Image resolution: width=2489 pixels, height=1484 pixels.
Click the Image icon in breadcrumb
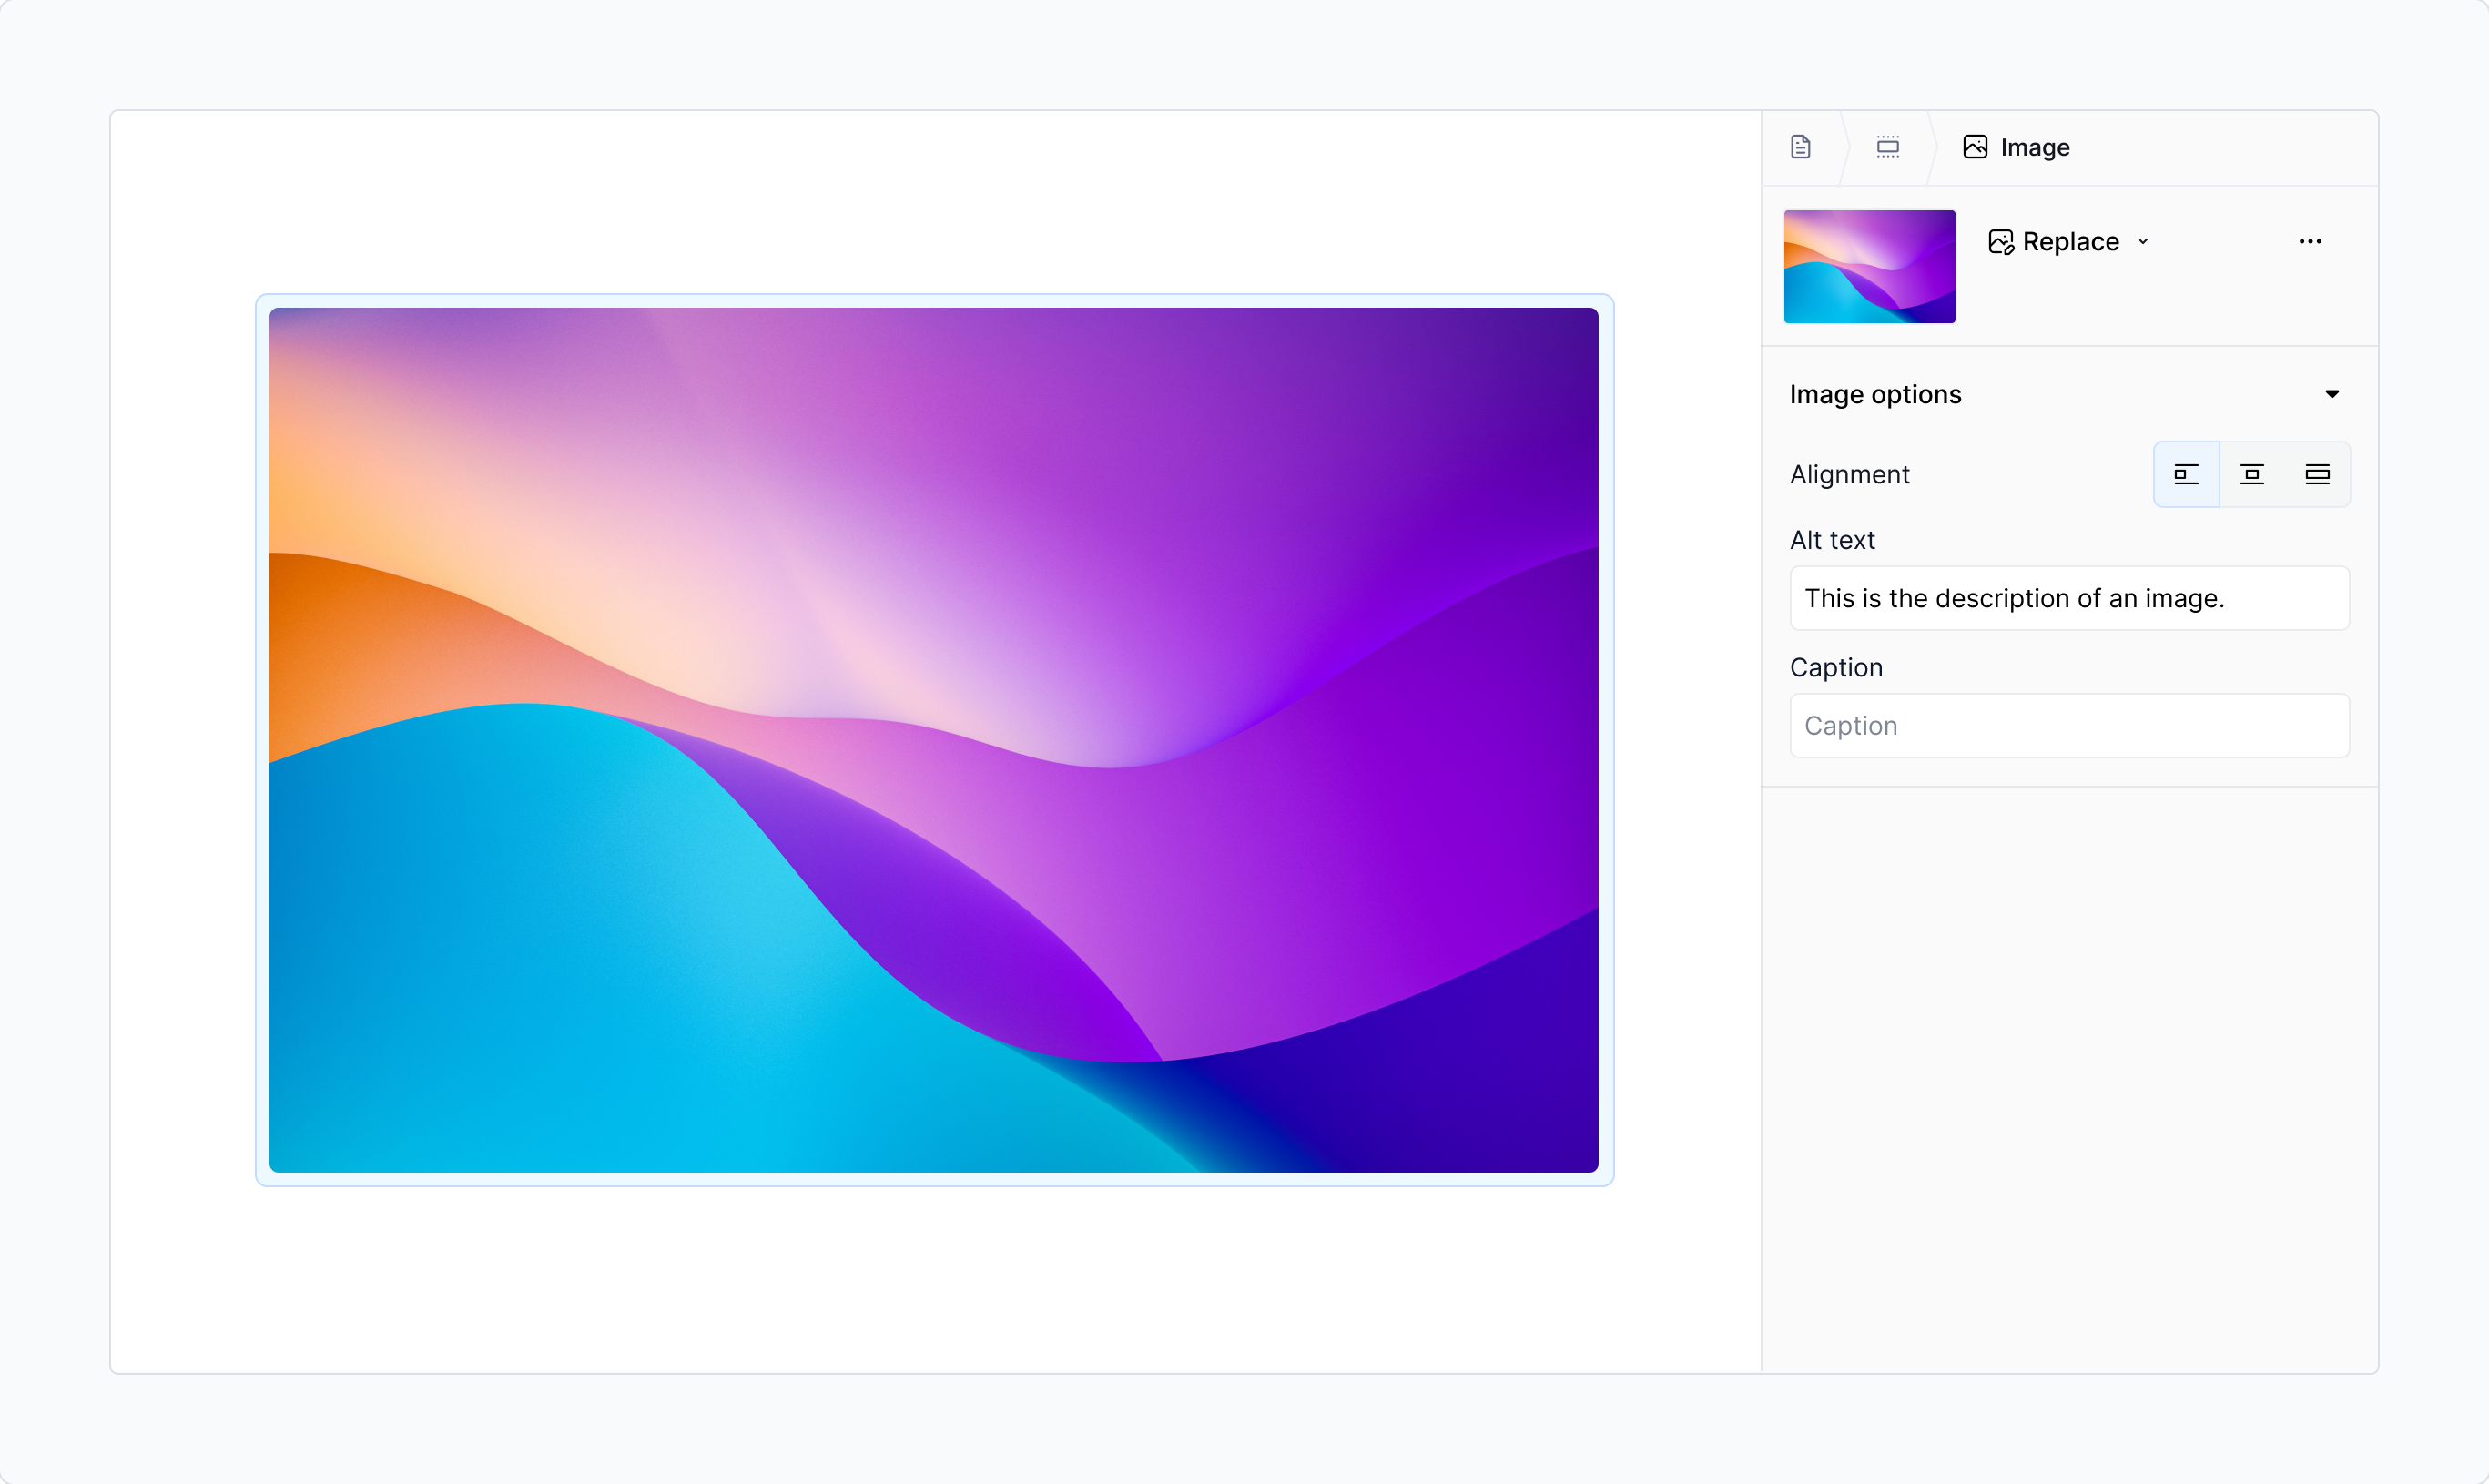(1974, 147)
